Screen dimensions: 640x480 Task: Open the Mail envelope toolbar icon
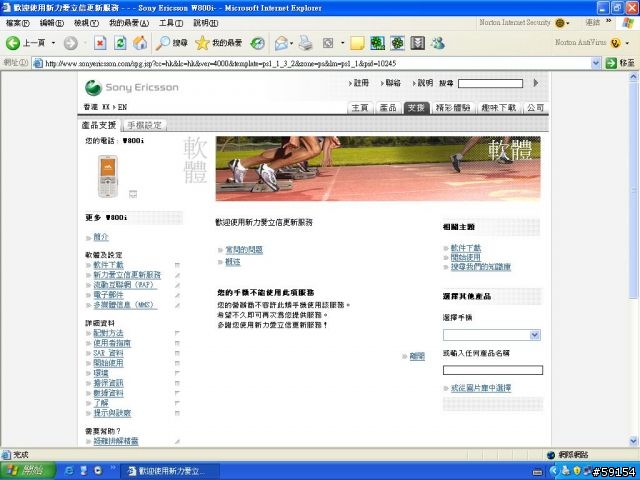281,43
